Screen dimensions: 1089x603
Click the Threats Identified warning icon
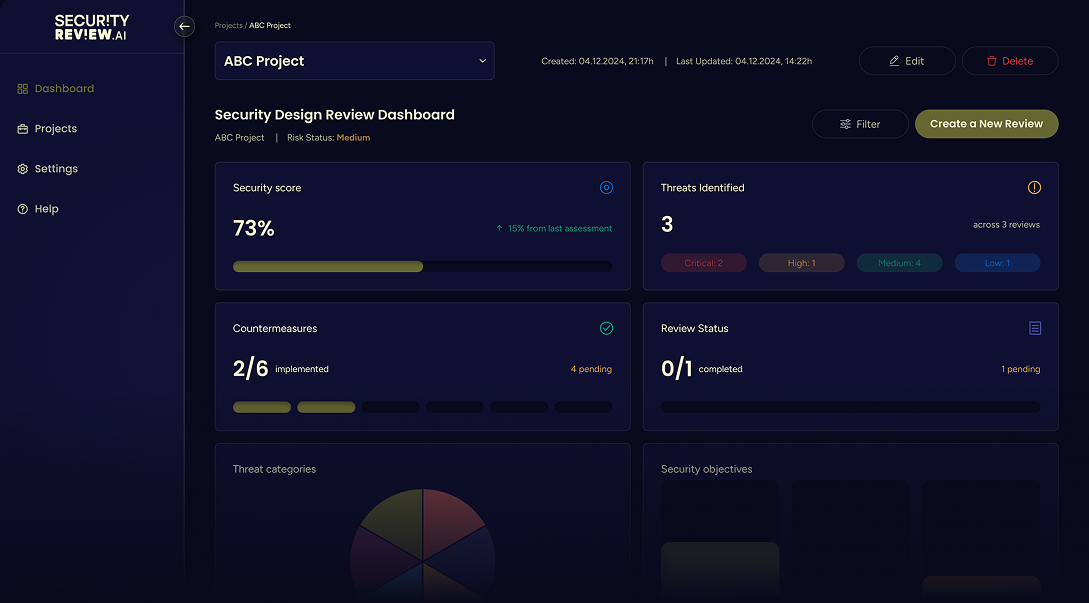pos(1034,188)
